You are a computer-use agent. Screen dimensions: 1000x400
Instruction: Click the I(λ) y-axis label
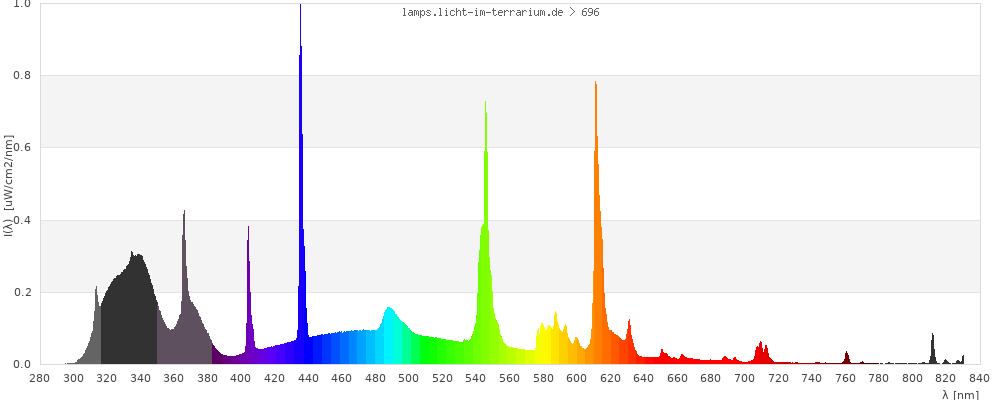click(8, 186)
